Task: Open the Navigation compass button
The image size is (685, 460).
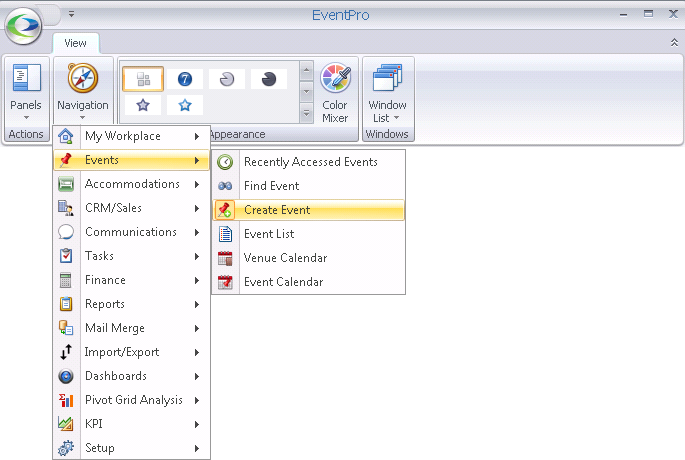Action: tap(83, 93)
